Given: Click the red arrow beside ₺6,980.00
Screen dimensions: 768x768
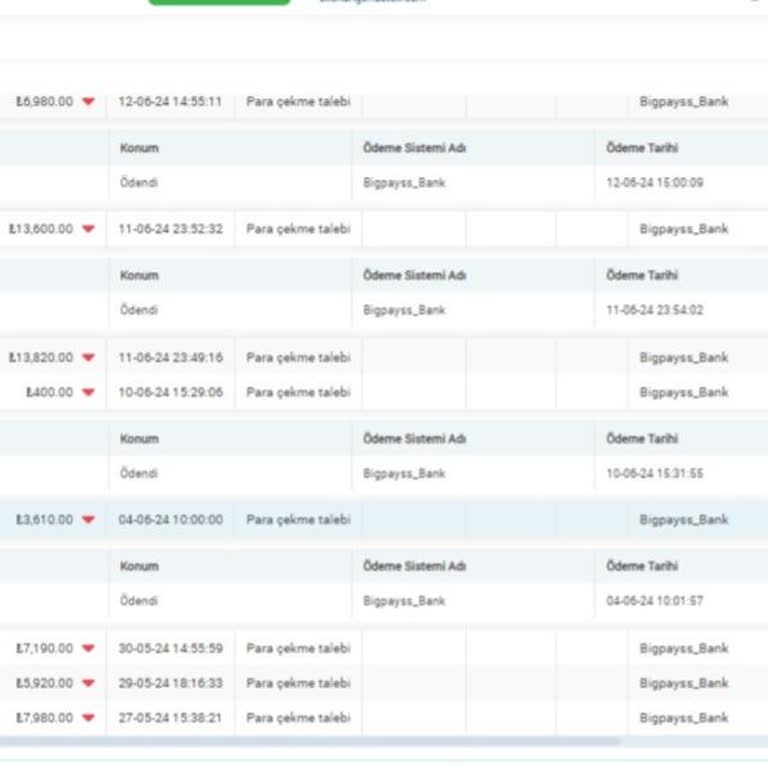Looking at the screenshot, I should coord(89,102).
